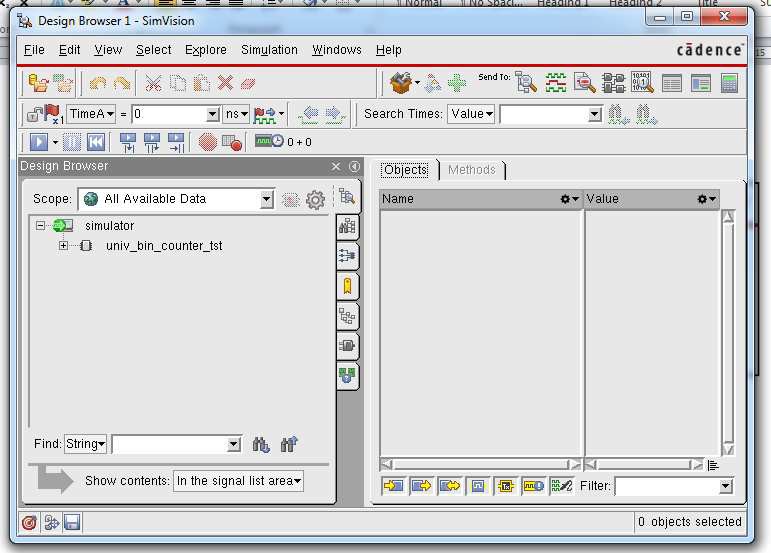This screenshot has width=771, height=553.
Task: Toggle the filter button left of Filter label
Action: (562, 486)
